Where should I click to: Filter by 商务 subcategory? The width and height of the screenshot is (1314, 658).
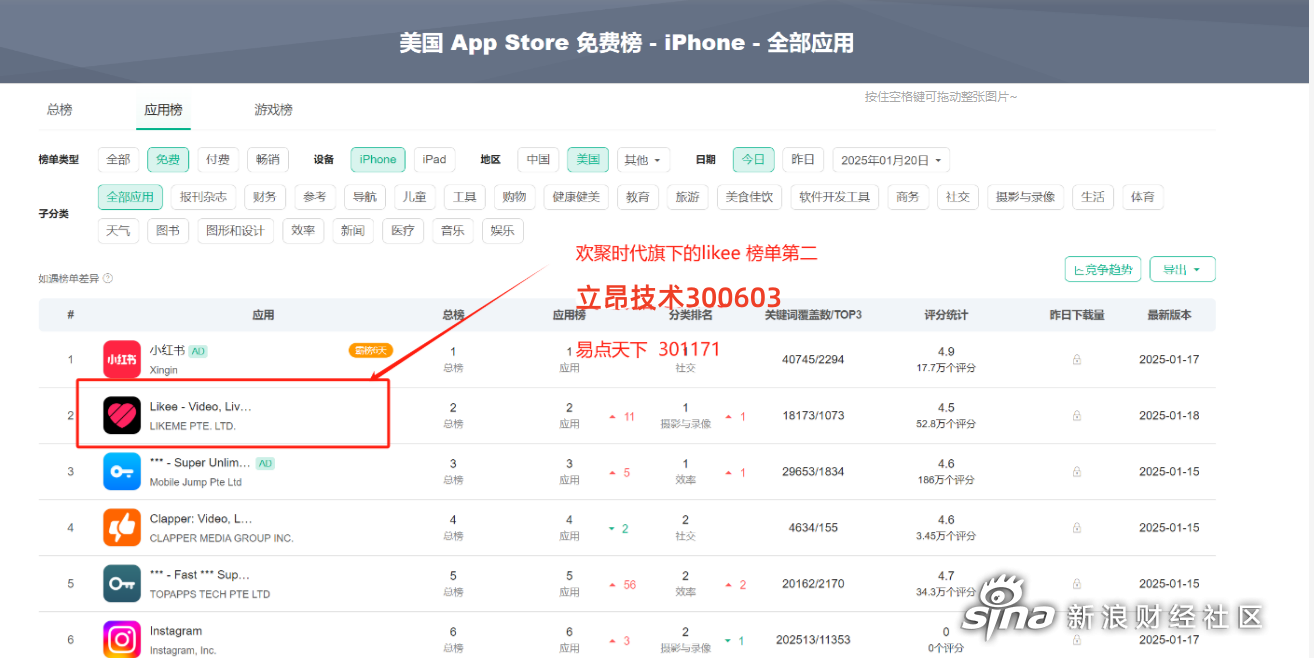908,197
